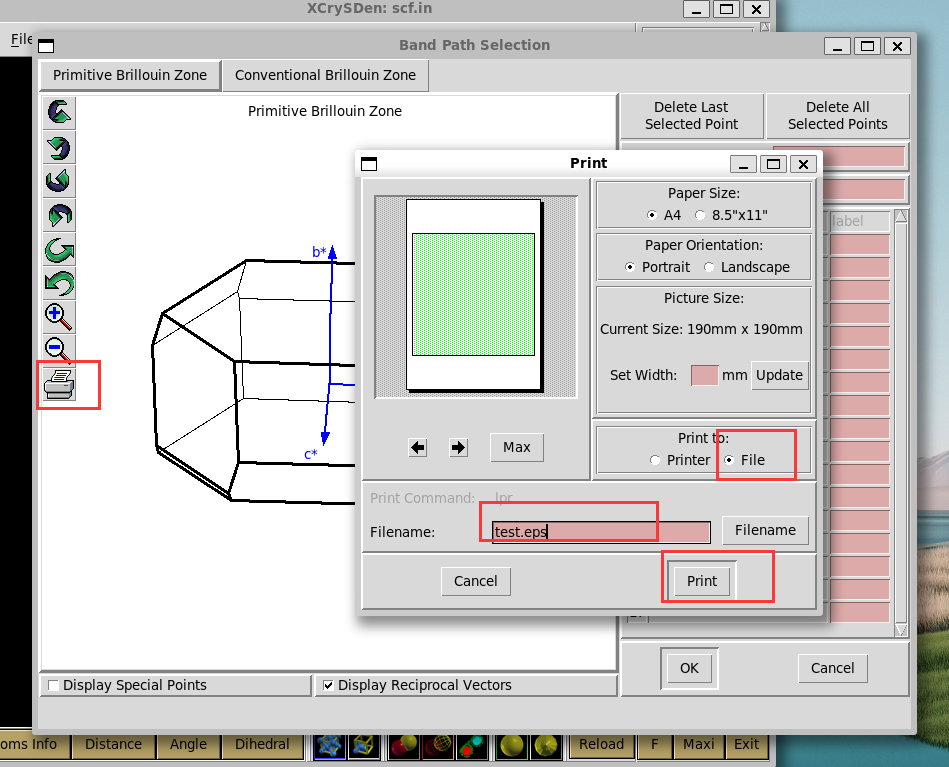This screenshot has width=949, height=767.
Task: Click Update next to Set Width
Action: click(x=780, y=375)
